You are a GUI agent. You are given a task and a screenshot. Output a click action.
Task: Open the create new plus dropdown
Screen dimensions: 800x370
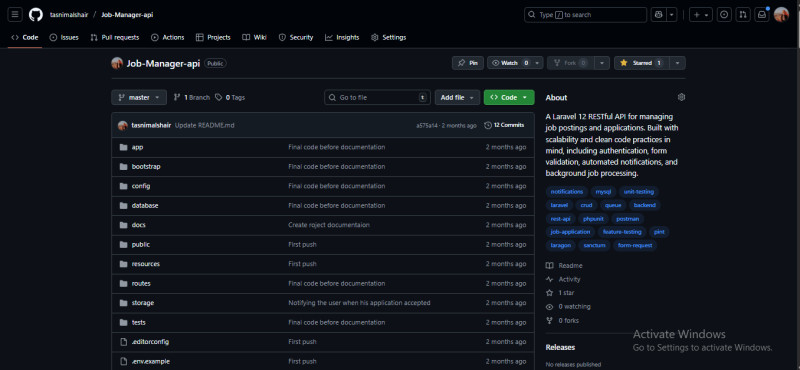click(x=701, y=15)
